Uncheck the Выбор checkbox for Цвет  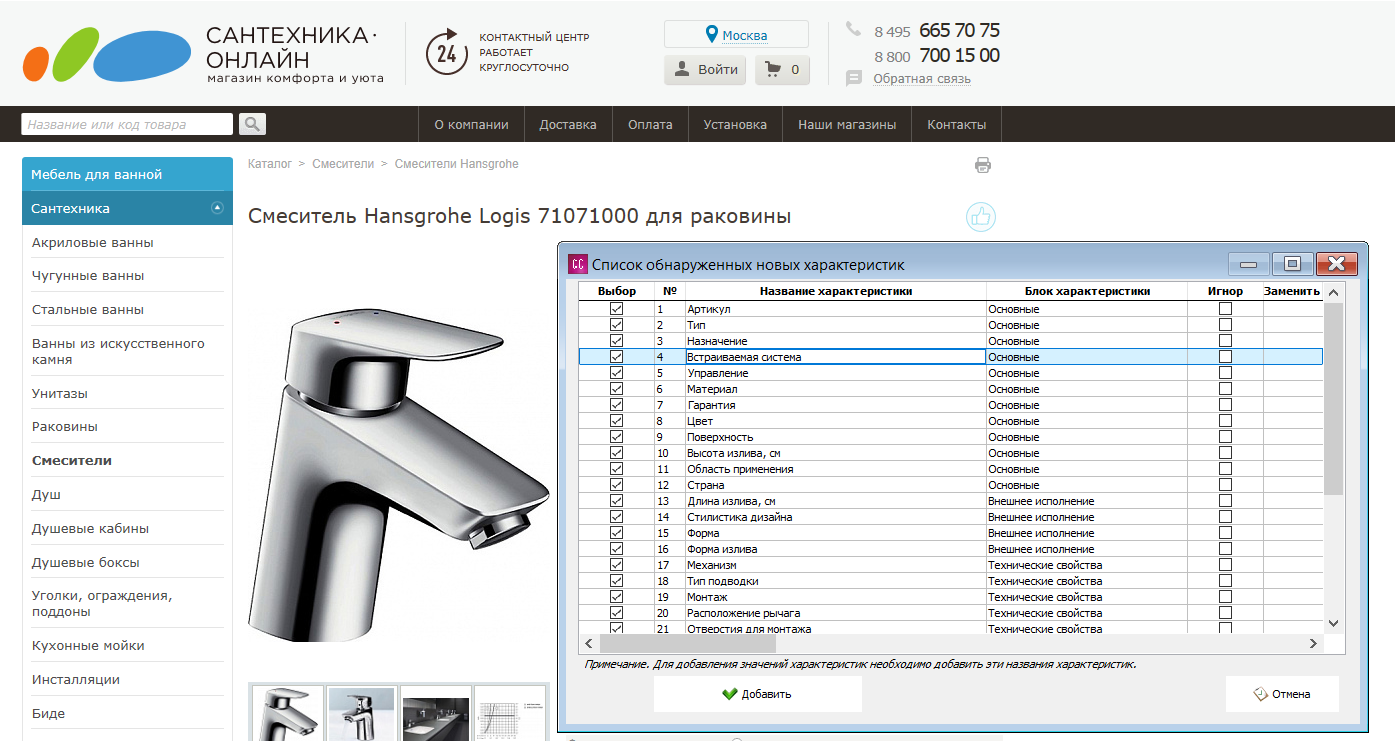[616, 421]
